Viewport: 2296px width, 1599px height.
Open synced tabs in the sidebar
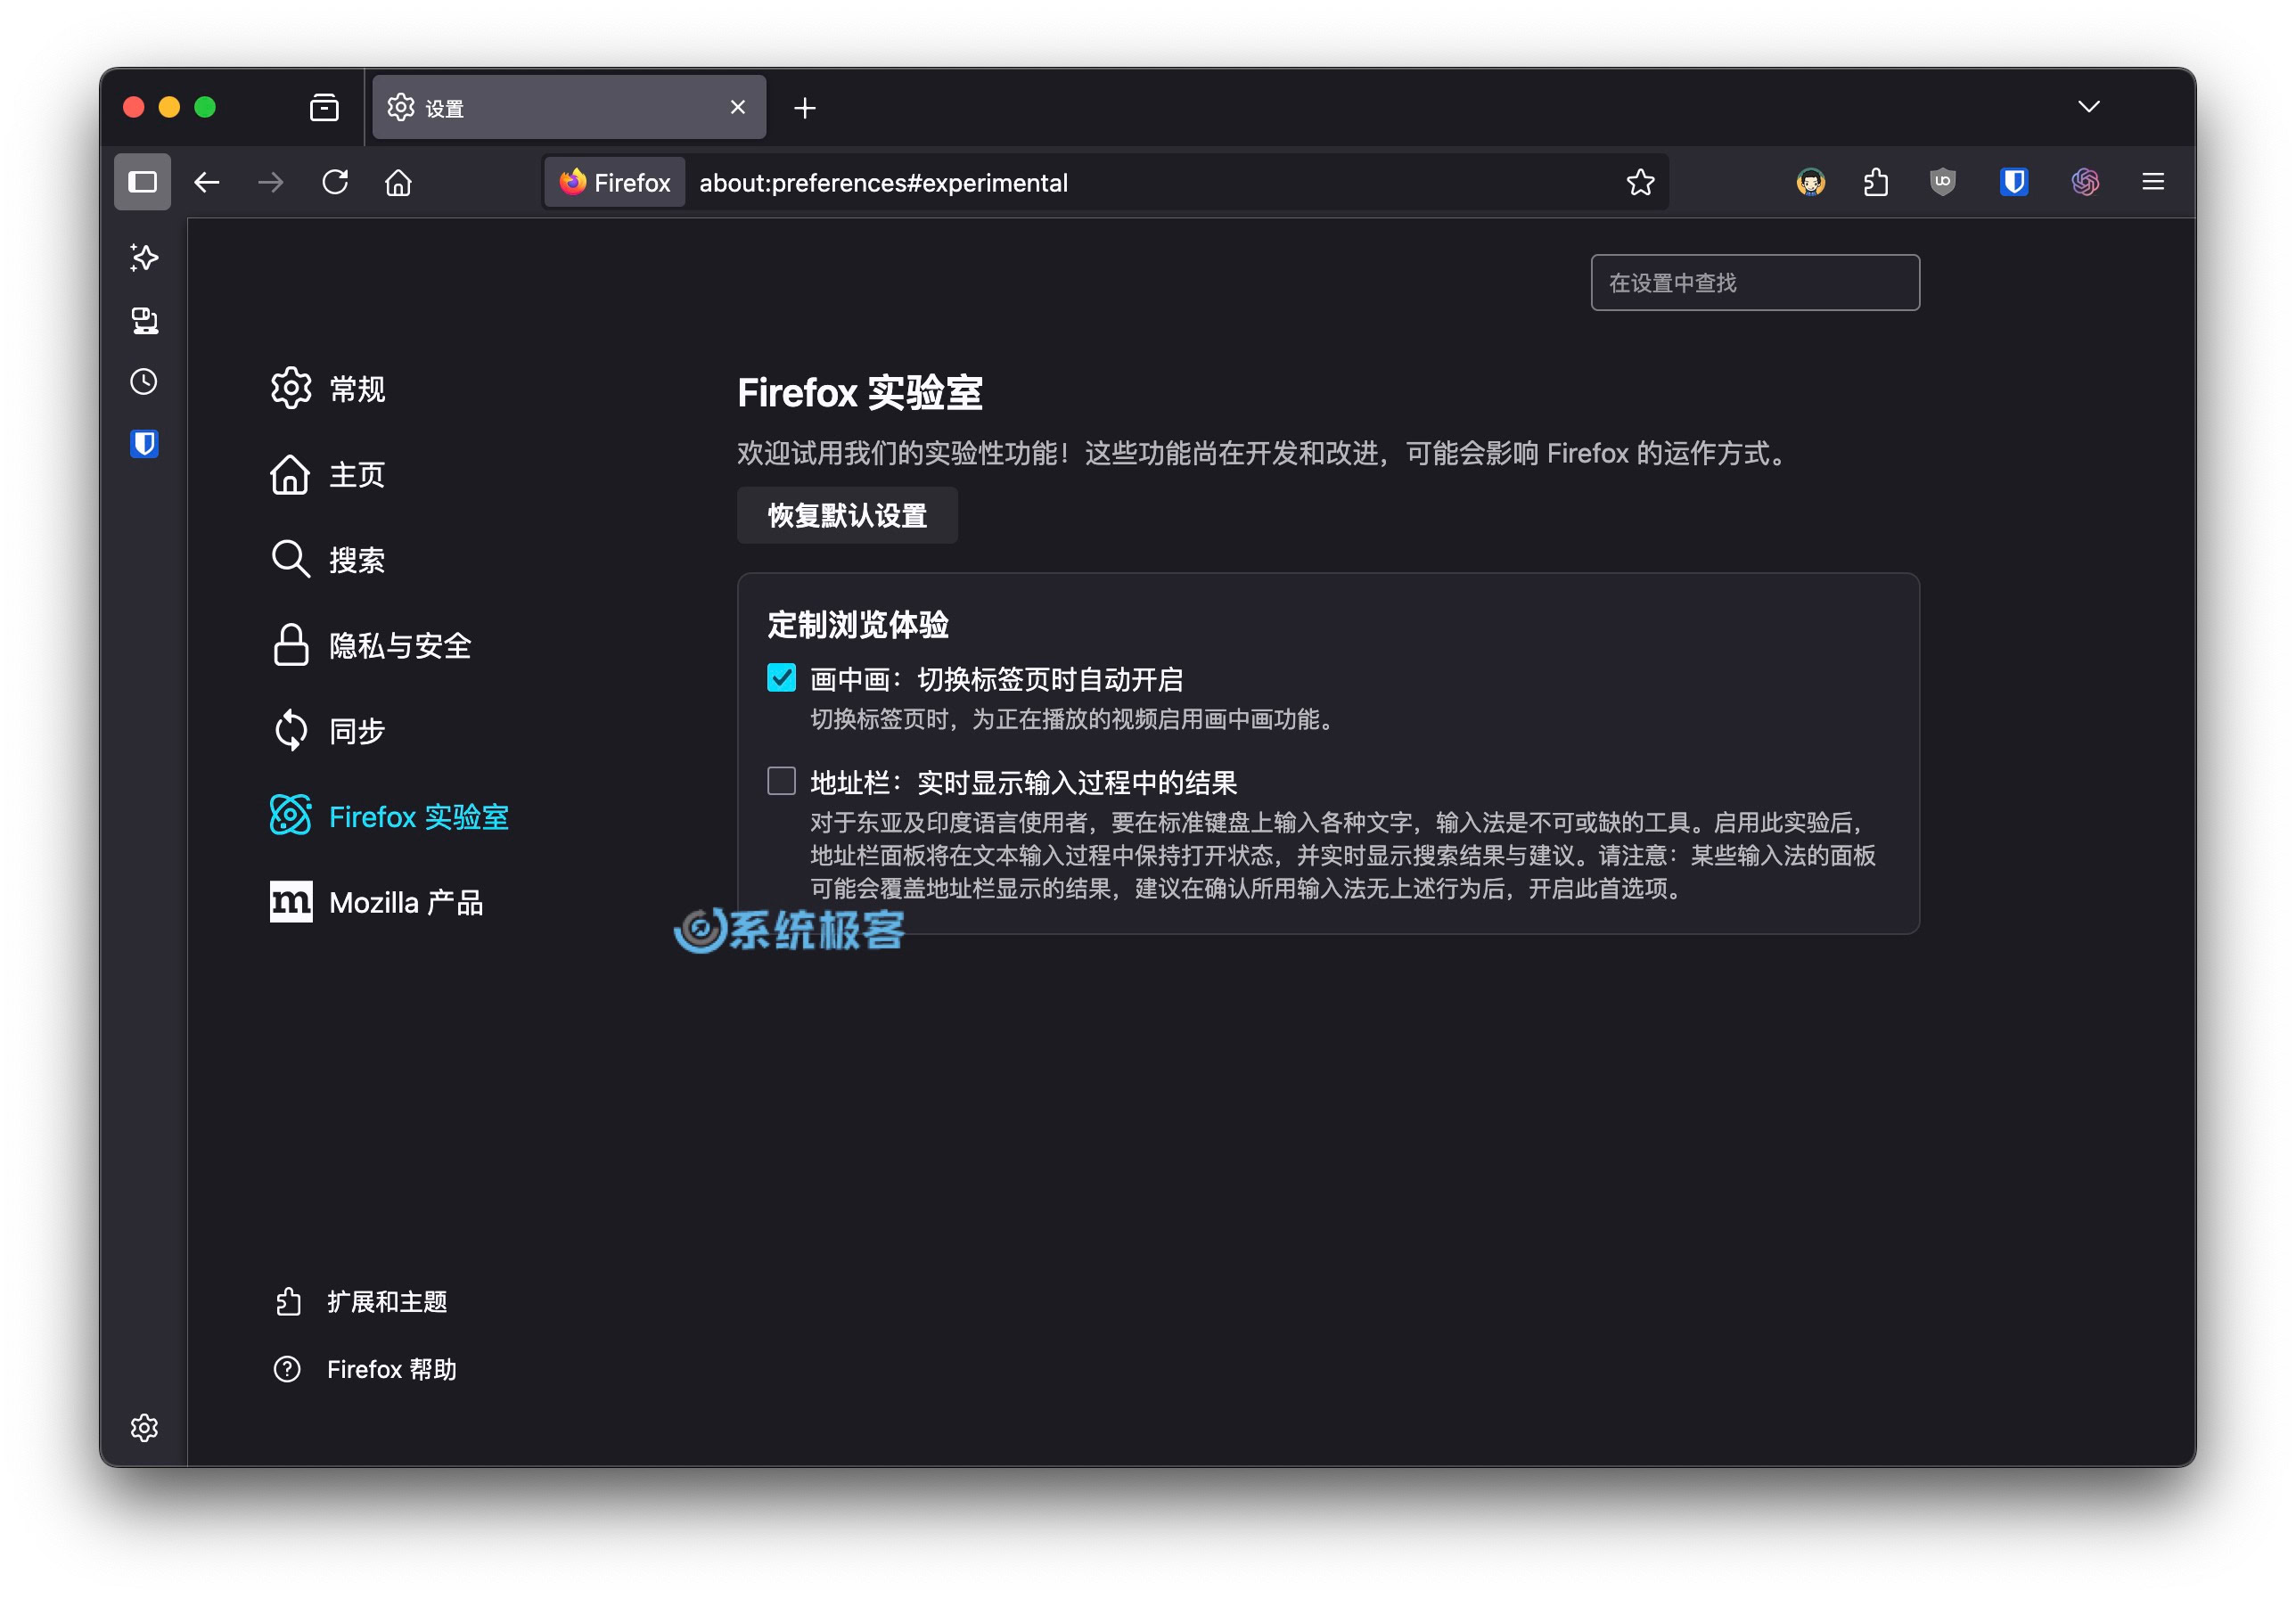pyautogui.click(x=144, y=320)
